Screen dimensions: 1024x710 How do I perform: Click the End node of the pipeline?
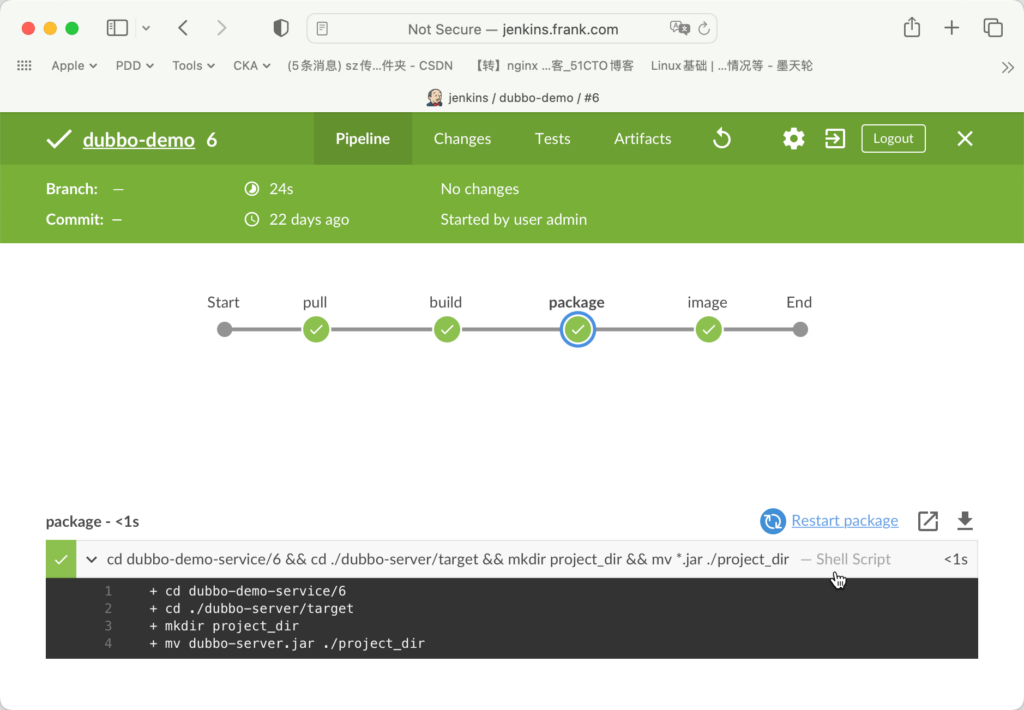(x=800, y=329)
